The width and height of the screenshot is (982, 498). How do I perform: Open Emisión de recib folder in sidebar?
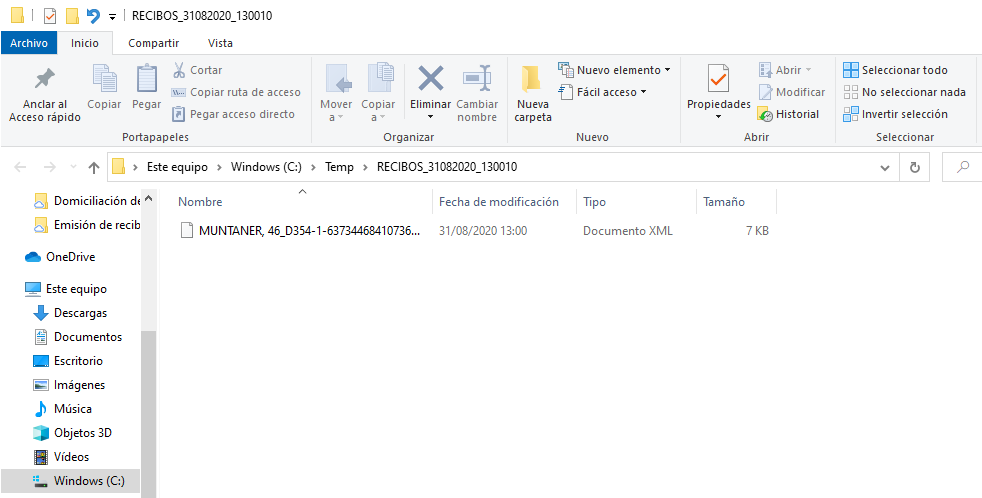[86, 225]
